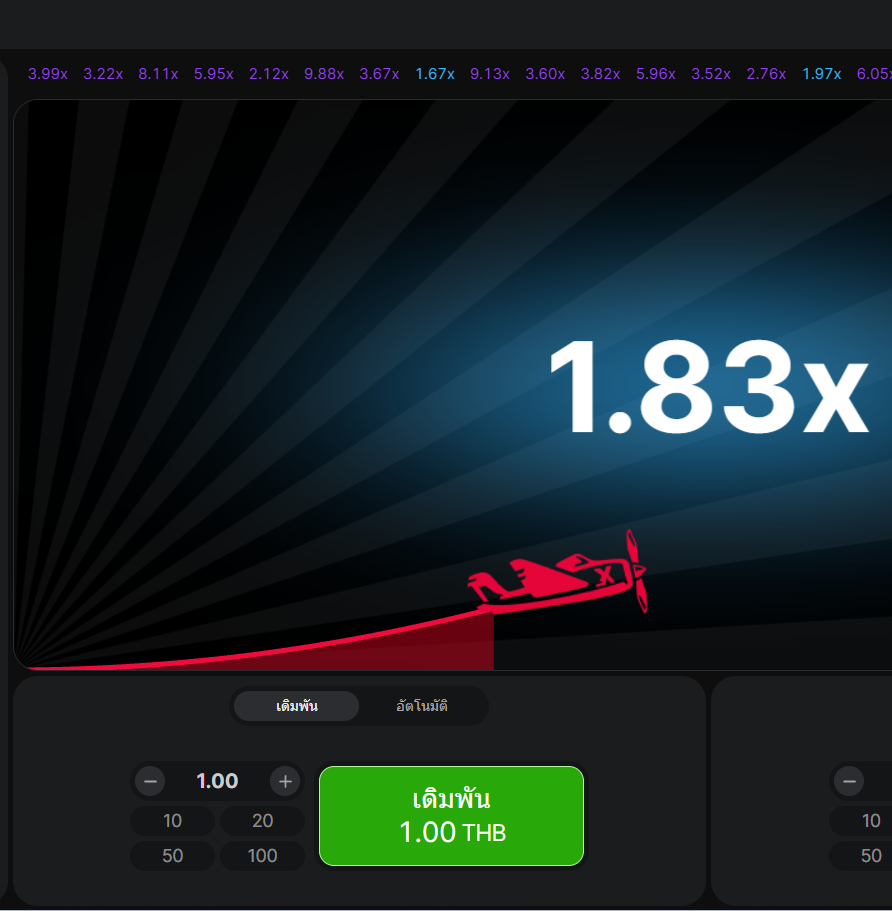Screen dimensions: 892x911
Task: Open the blue 1.97x history entry
Action: (822, 74)
